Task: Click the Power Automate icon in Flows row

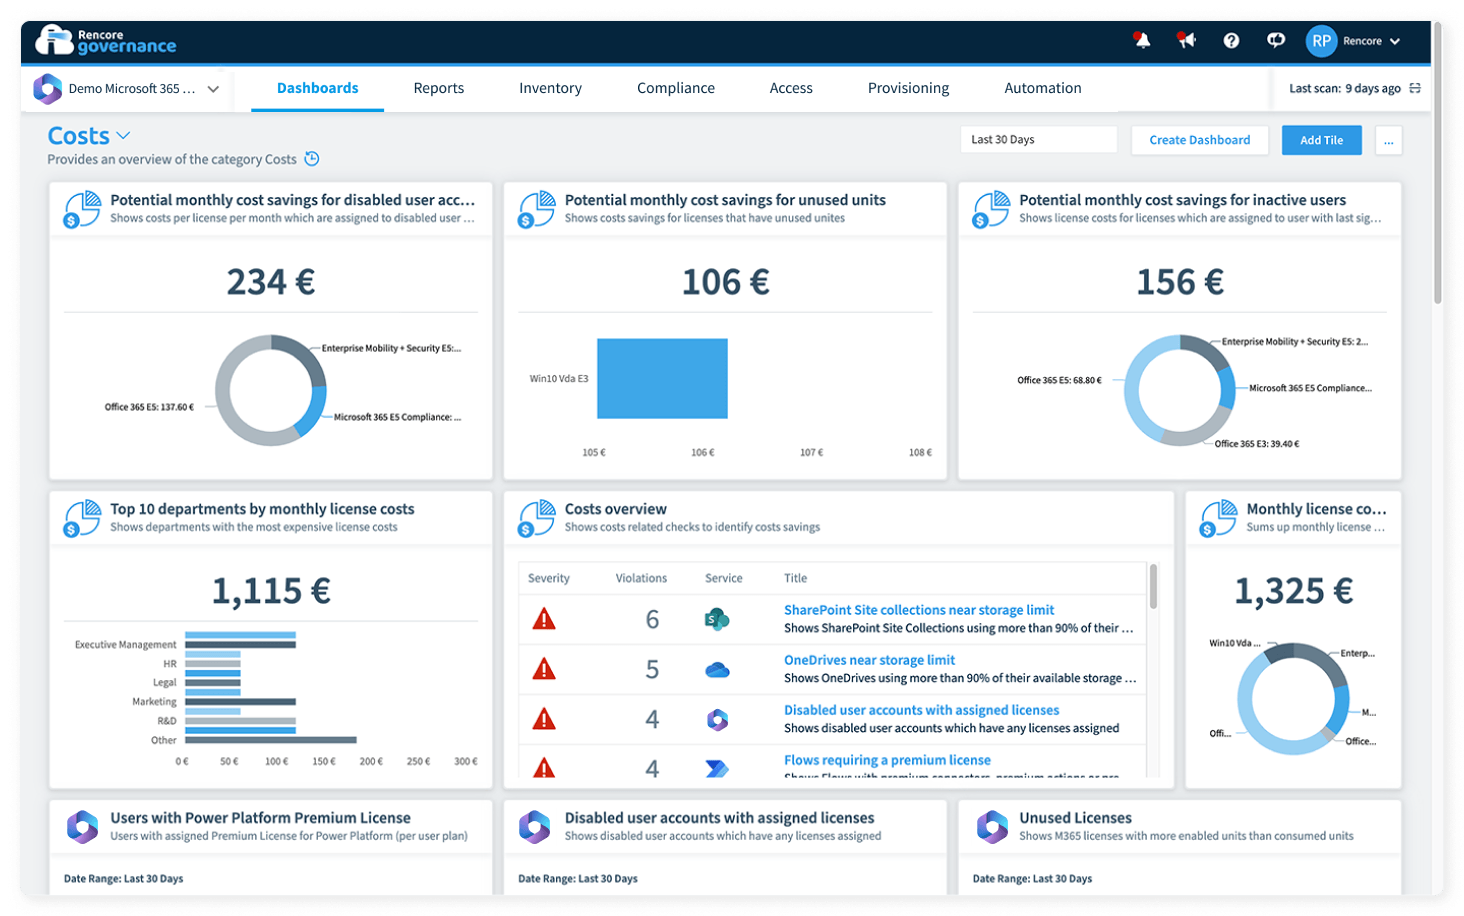Action: pyautogui.click(x=717, y=768)
